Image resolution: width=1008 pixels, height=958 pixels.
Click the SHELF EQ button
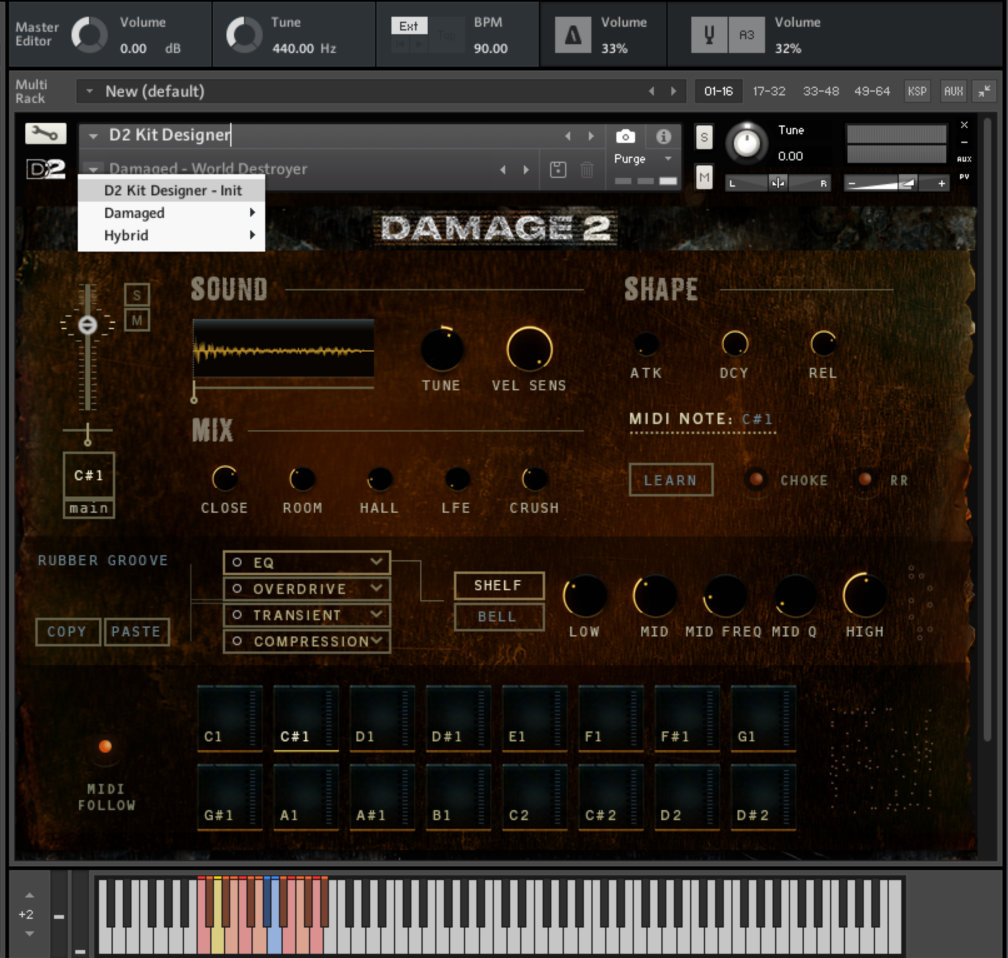[x=498, y=586]
